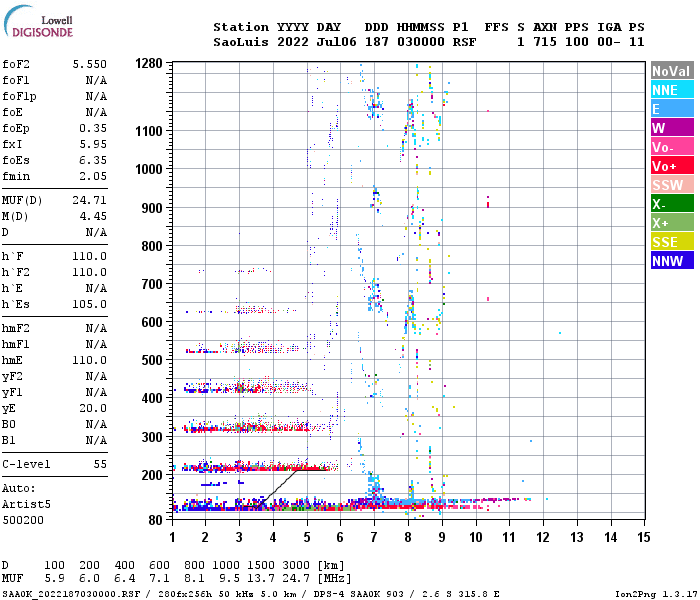The image size is (700, 600).
Task: Click the Jul06 date in header
Action: [x=337, y=42]
